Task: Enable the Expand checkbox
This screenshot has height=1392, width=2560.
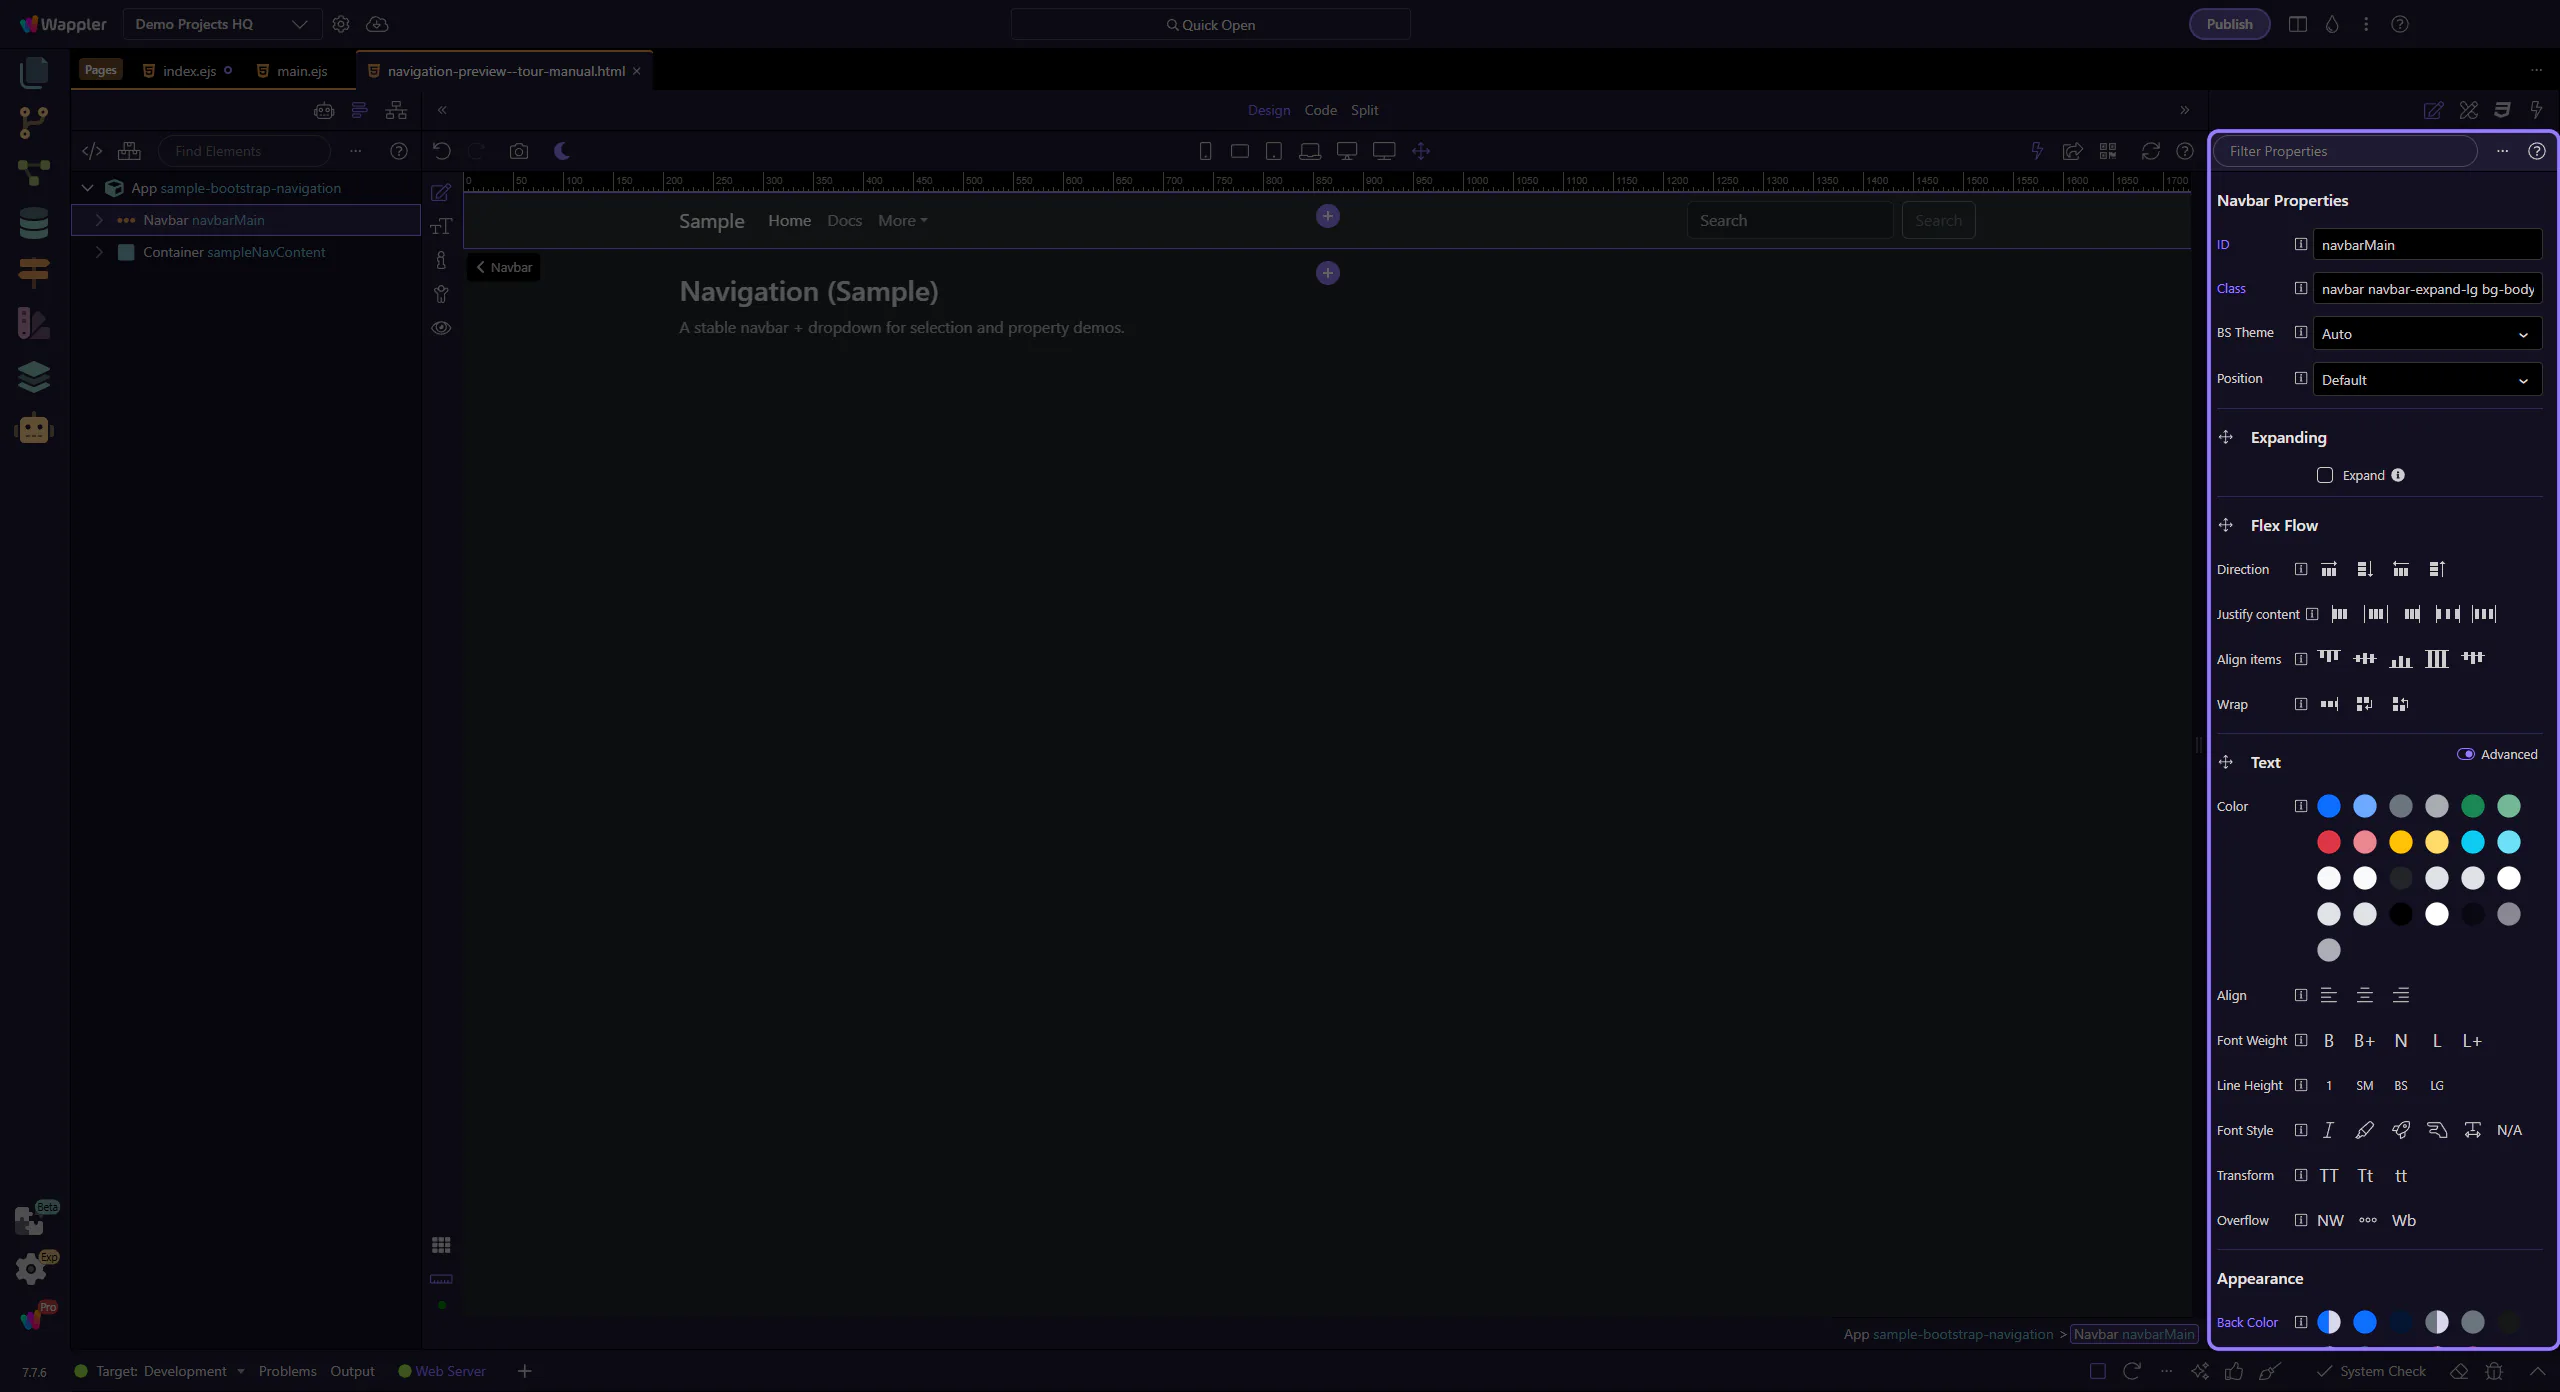Action: pyautogui.click(x=2325, y=475)
